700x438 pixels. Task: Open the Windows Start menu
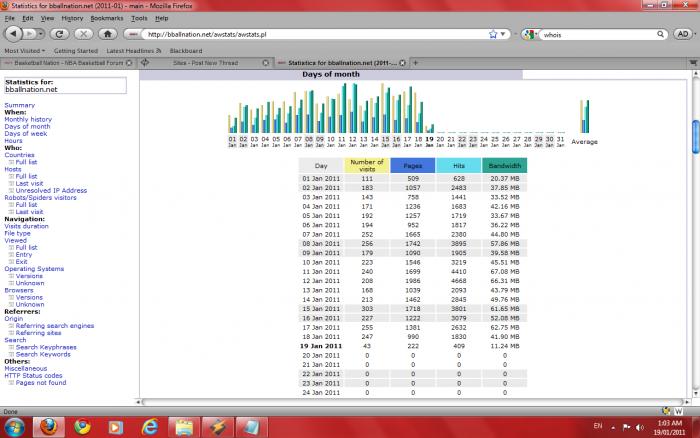click(13, 428)
